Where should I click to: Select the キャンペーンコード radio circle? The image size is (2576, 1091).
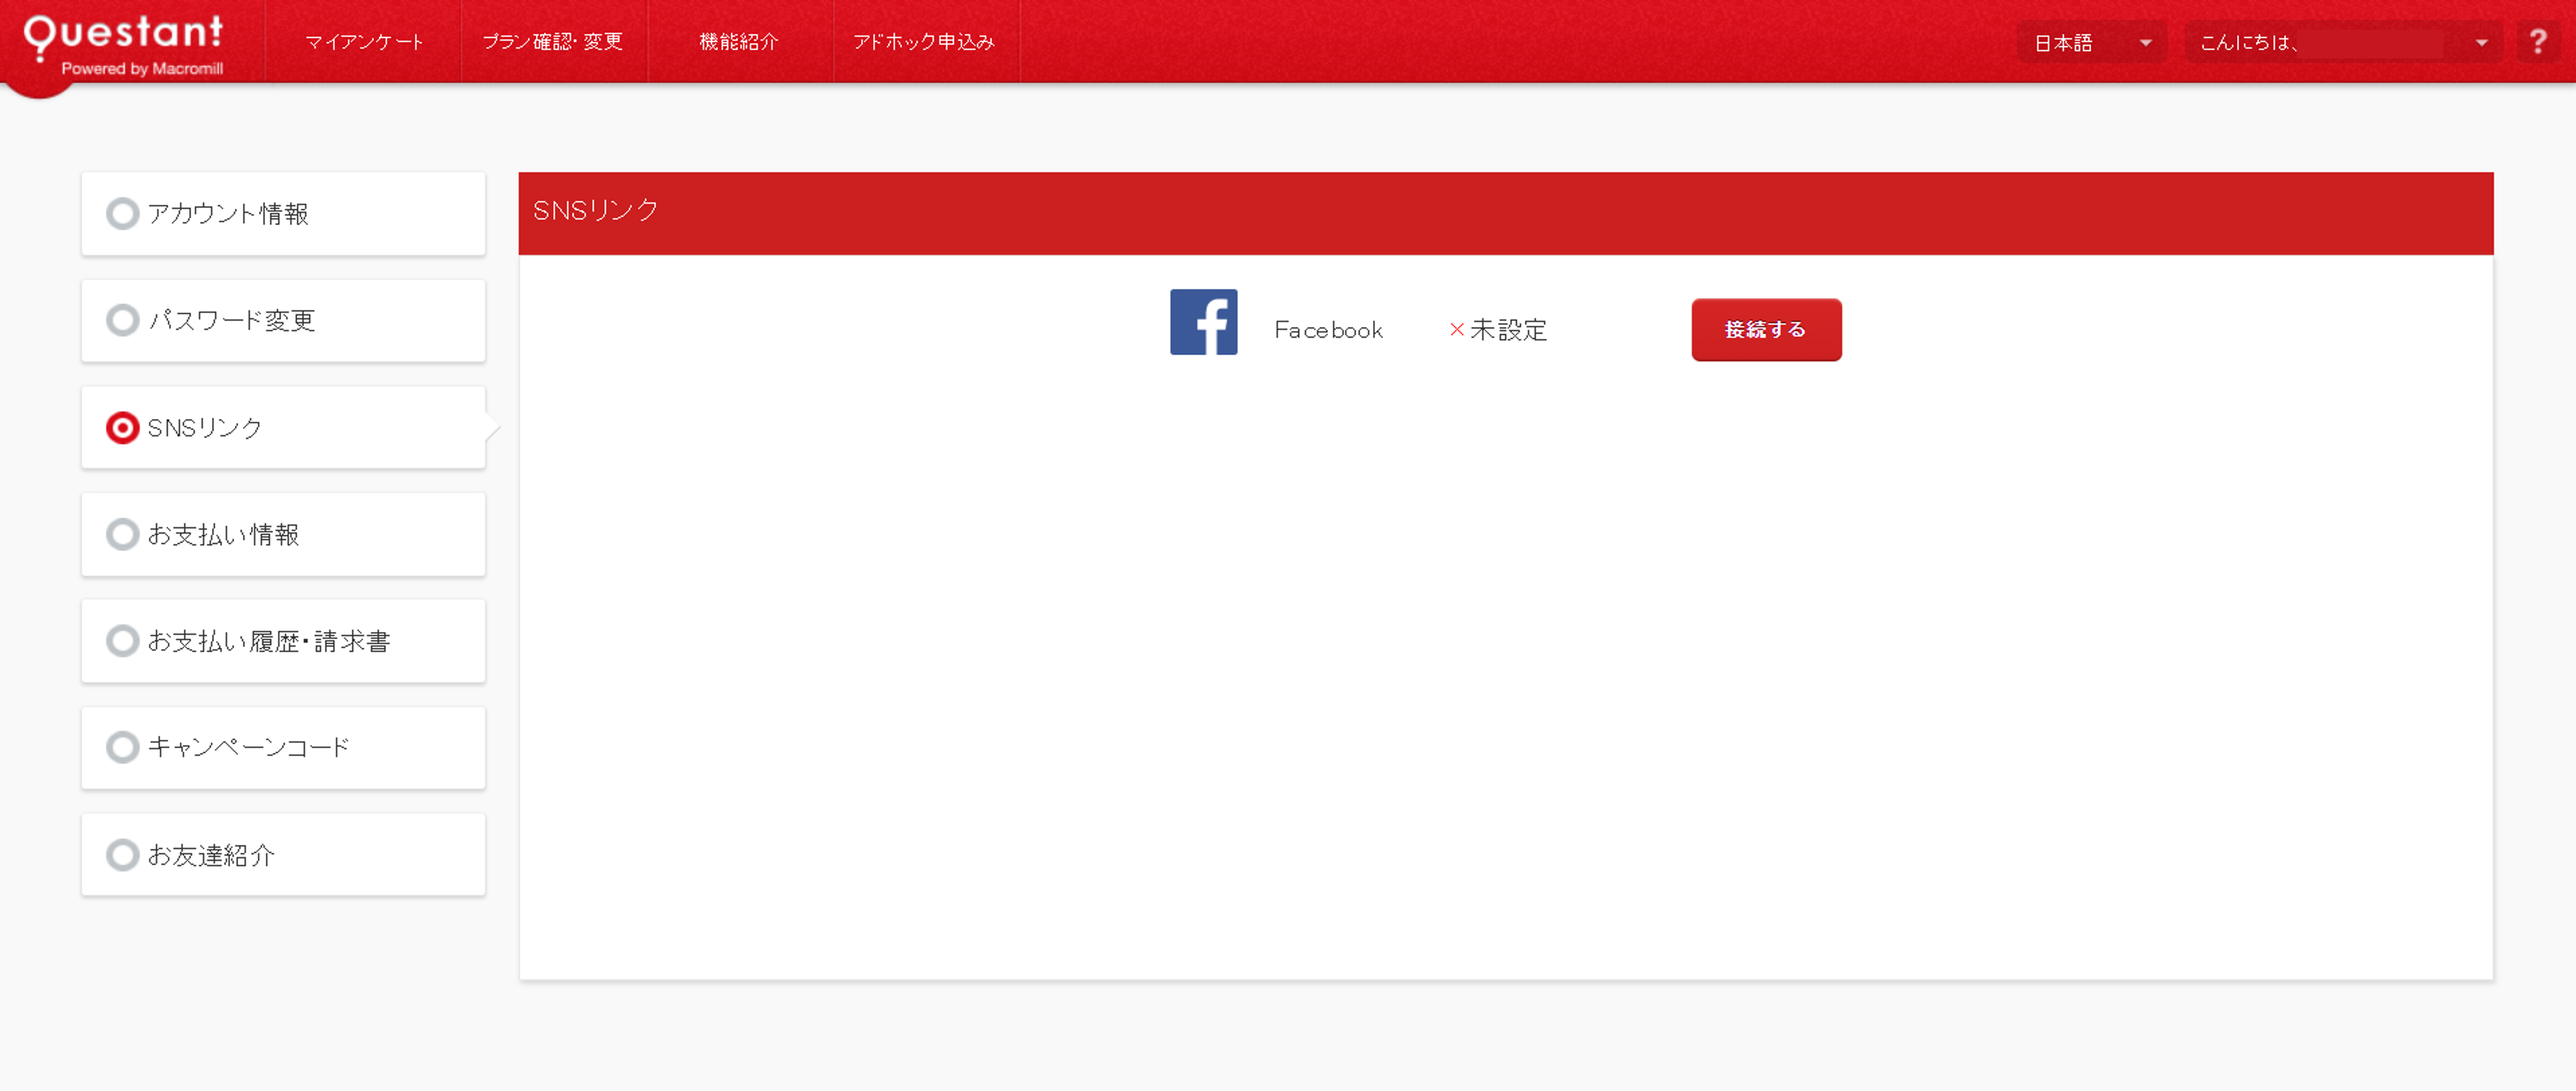pos(122,747)
